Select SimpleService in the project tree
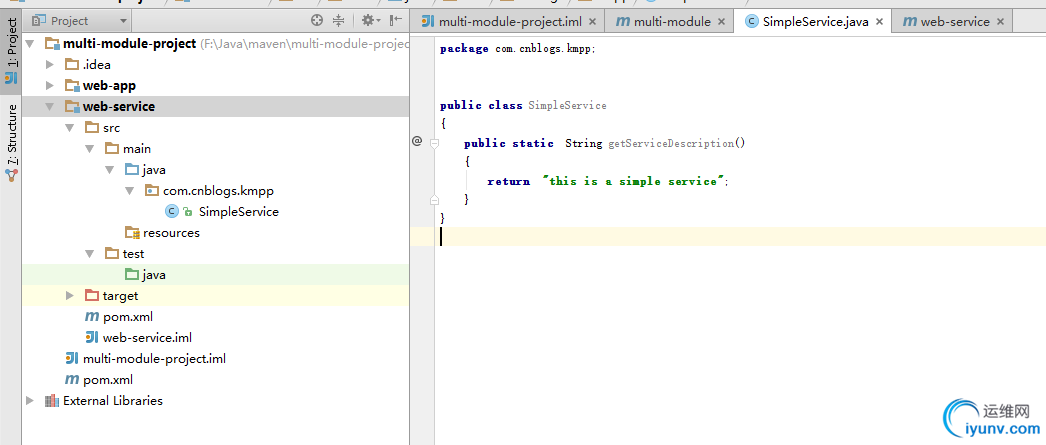 [239, 211]
